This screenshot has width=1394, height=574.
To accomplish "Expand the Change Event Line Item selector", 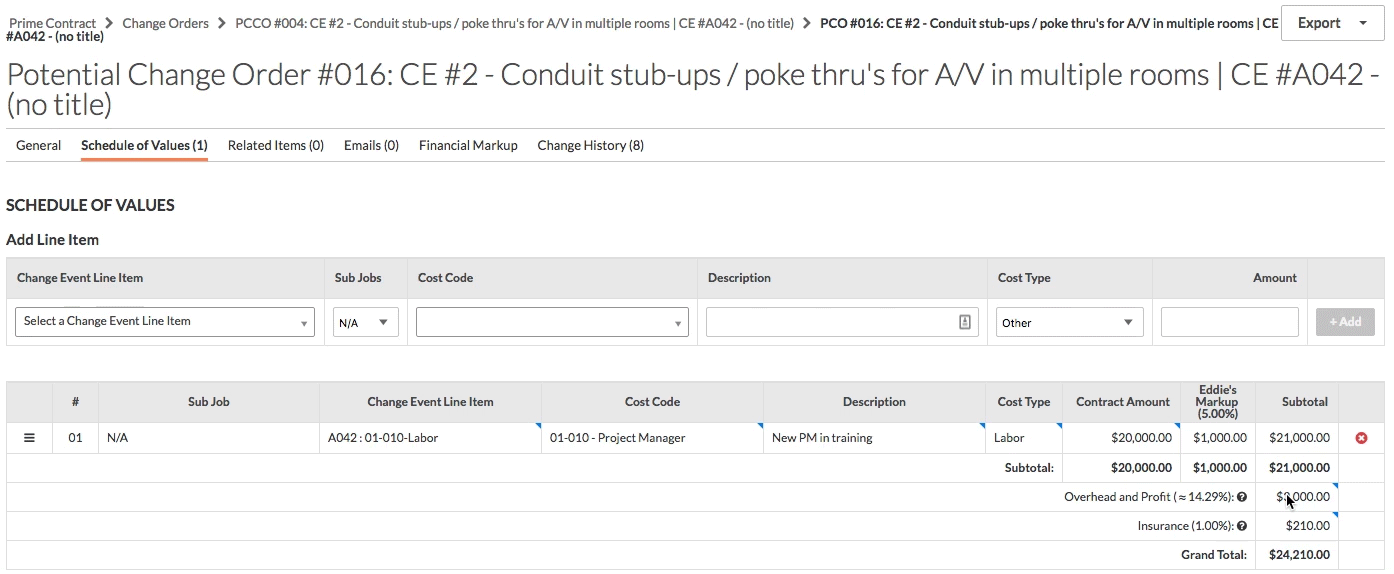I will (165, 322).
